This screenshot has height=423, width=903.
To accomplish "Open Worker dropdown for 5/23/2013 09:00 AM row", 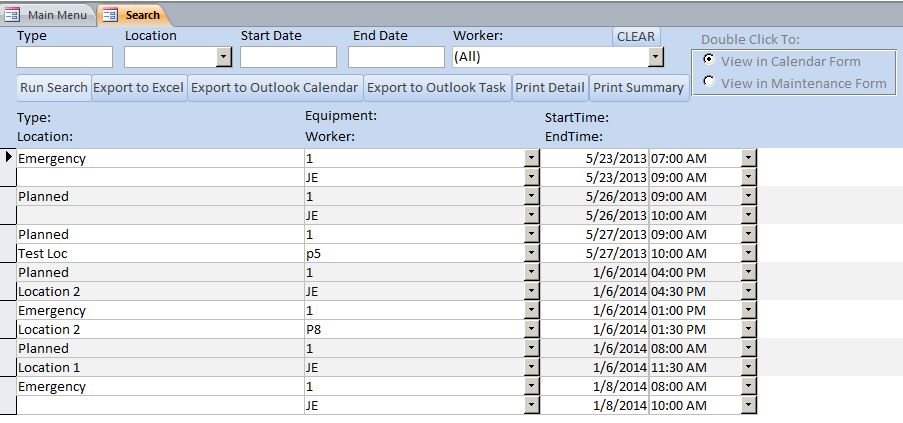I will coord(532,177).
